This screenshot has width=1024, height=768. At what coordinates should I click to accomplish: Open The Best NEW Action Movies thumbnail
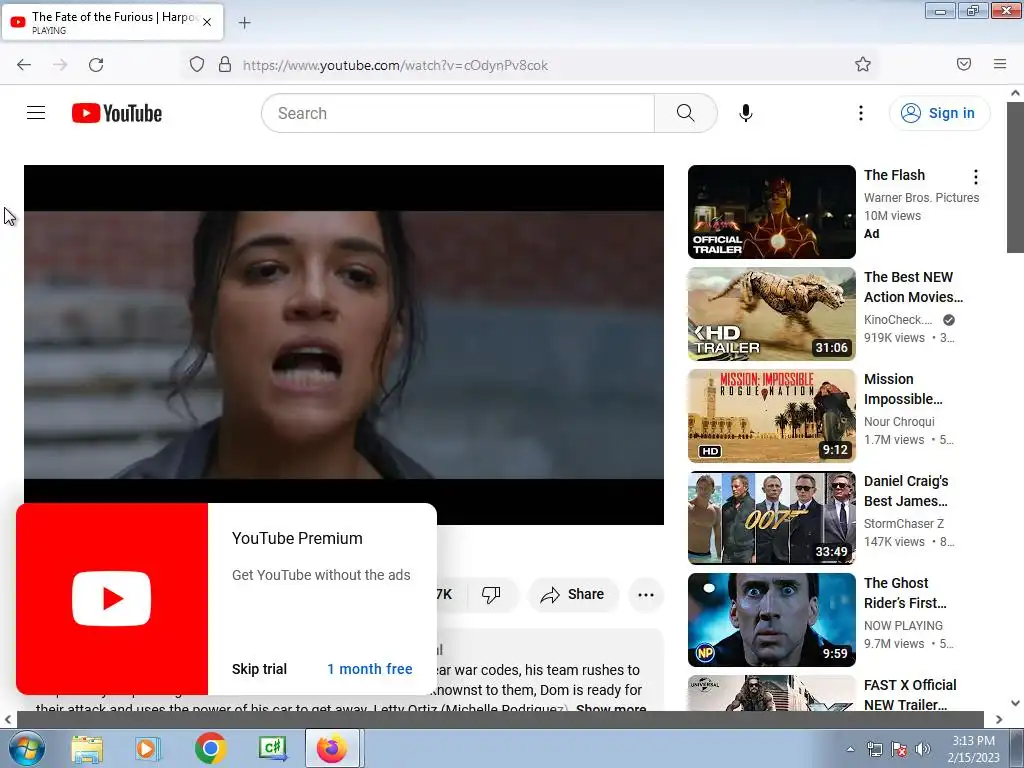click(x=771, y=313)
